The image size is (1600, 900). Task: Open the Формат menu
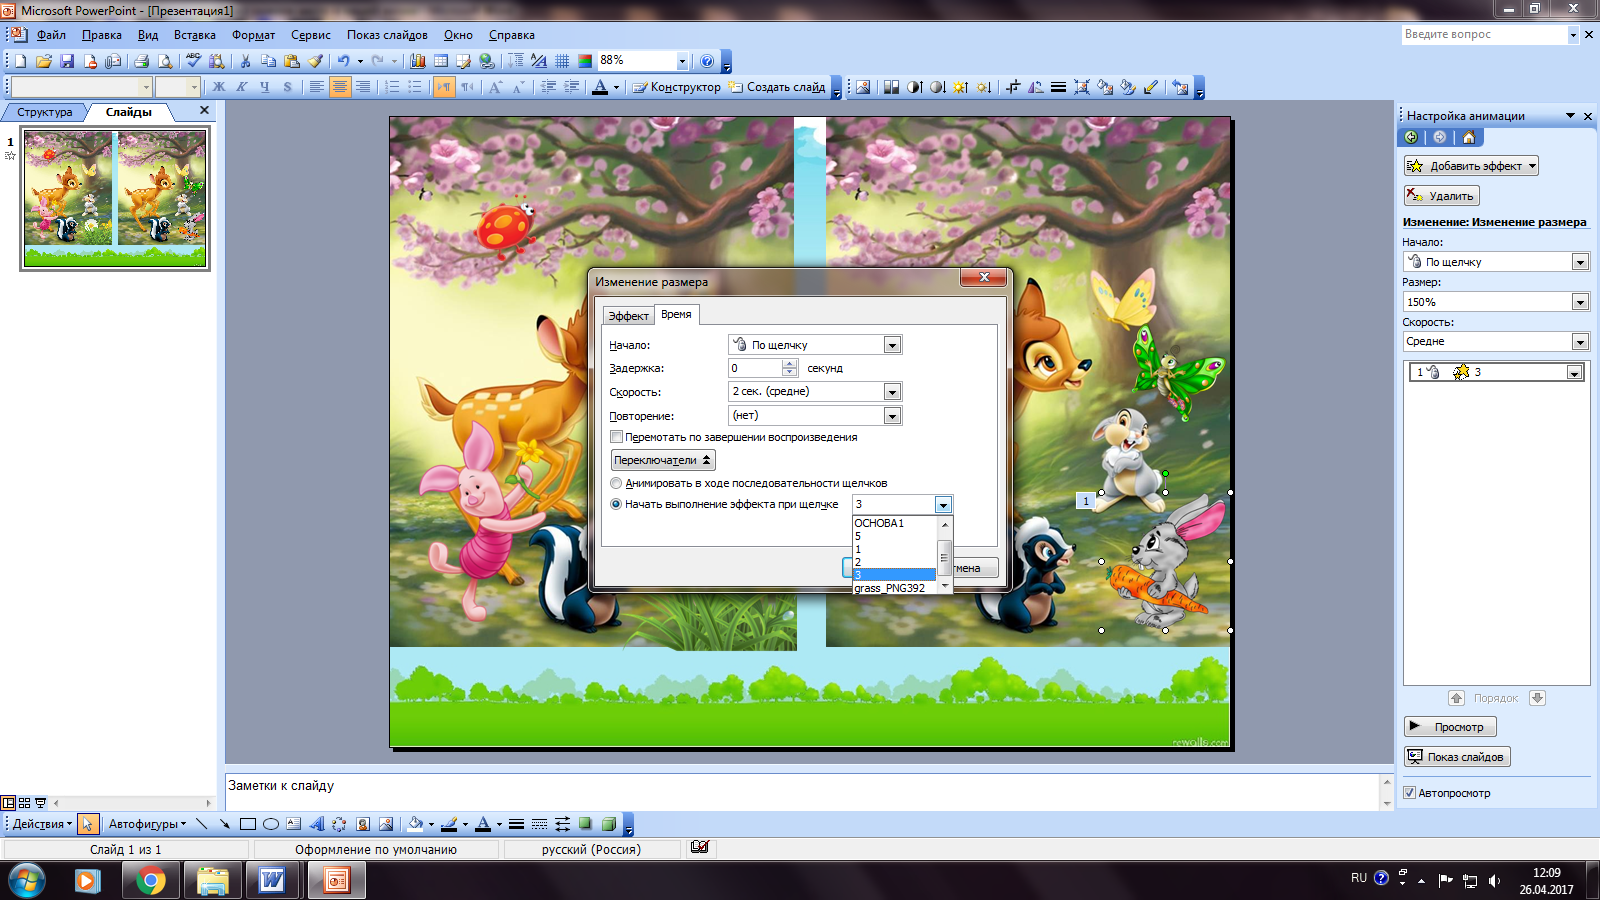(253, 35)
